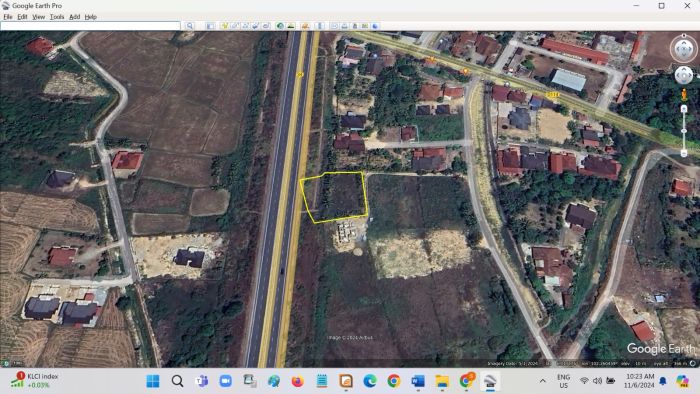Select the Add Path tool
The height and width of the screenshot is (394, 700).
click(x=245, y=26)
